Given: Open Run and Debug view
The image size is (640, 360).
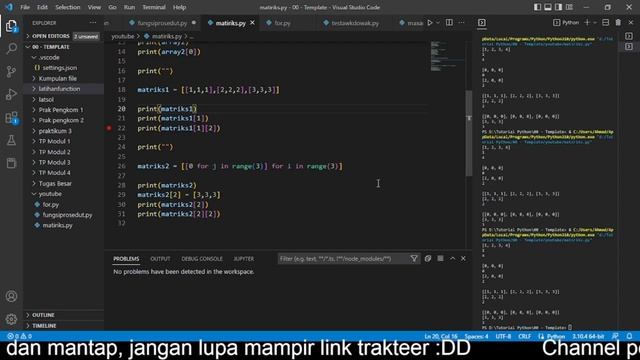Looking at the screenshot, I should (11, 94).
